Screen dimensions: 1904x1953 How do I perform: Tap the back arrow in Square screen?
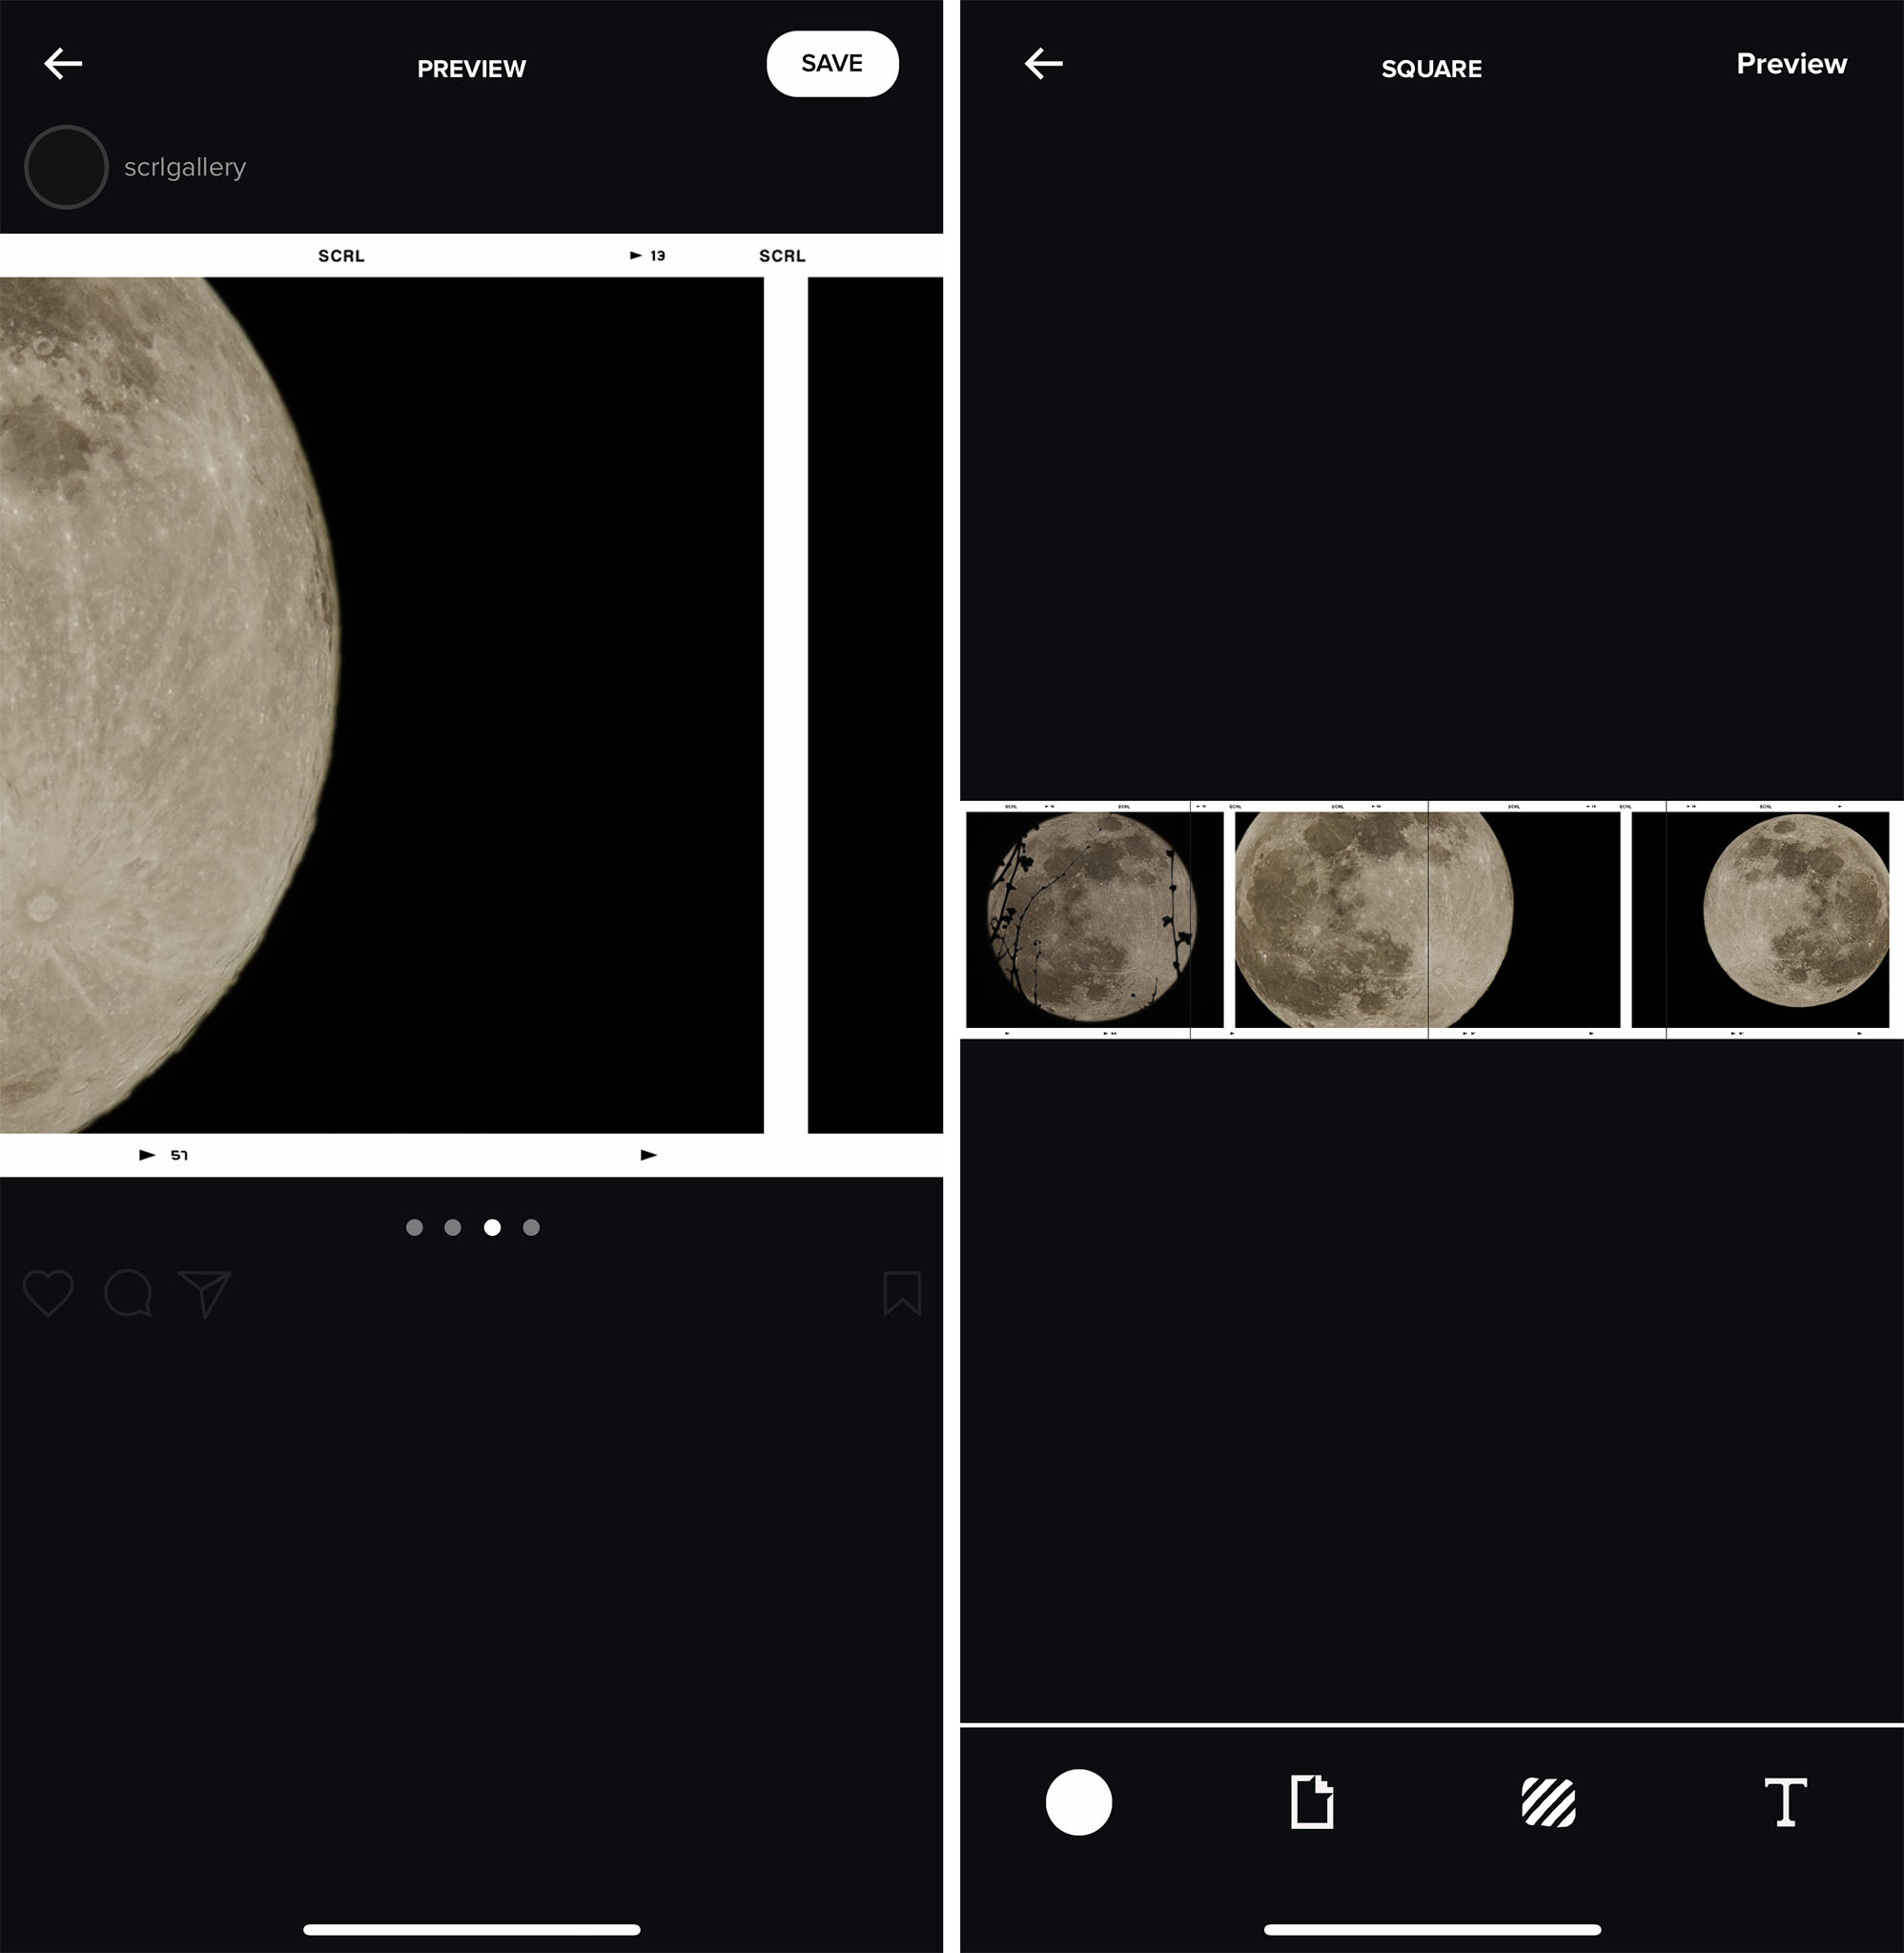pyautogui.click(x=1043, y=64)
